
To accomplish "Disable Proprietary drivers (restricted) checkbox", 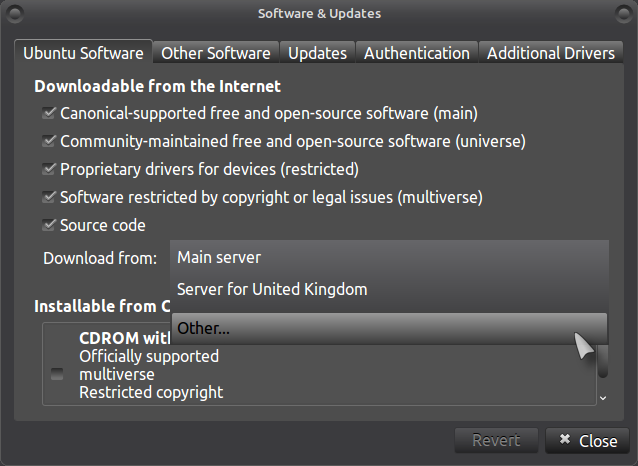I will [49, 169].
